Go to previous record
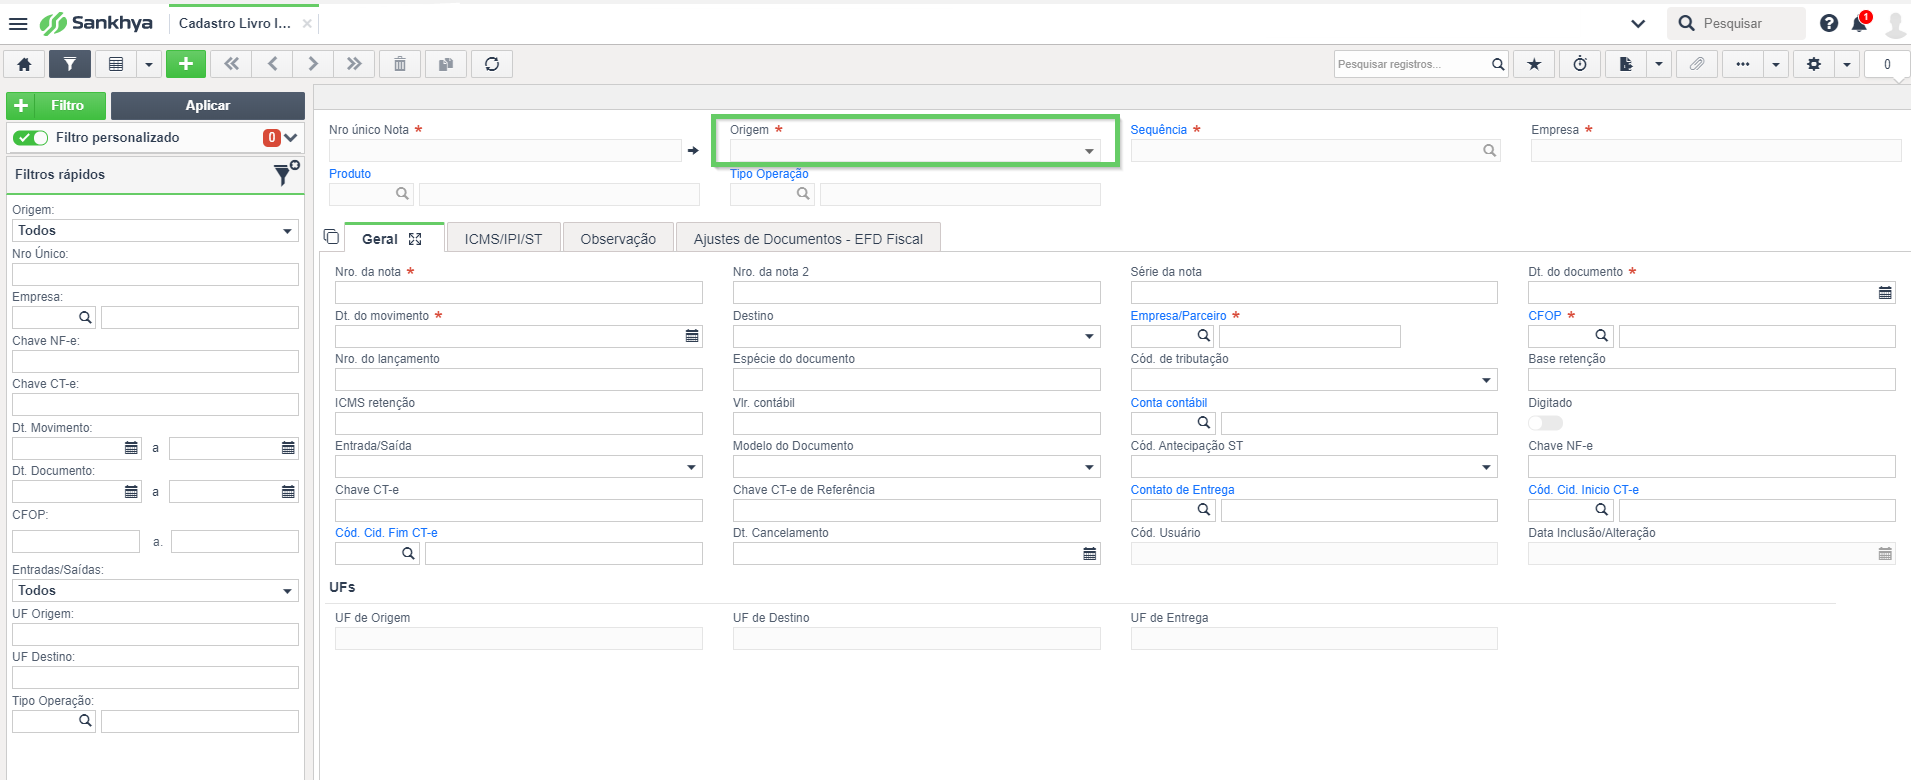1911x780 pixels. (x=272, y=64)
